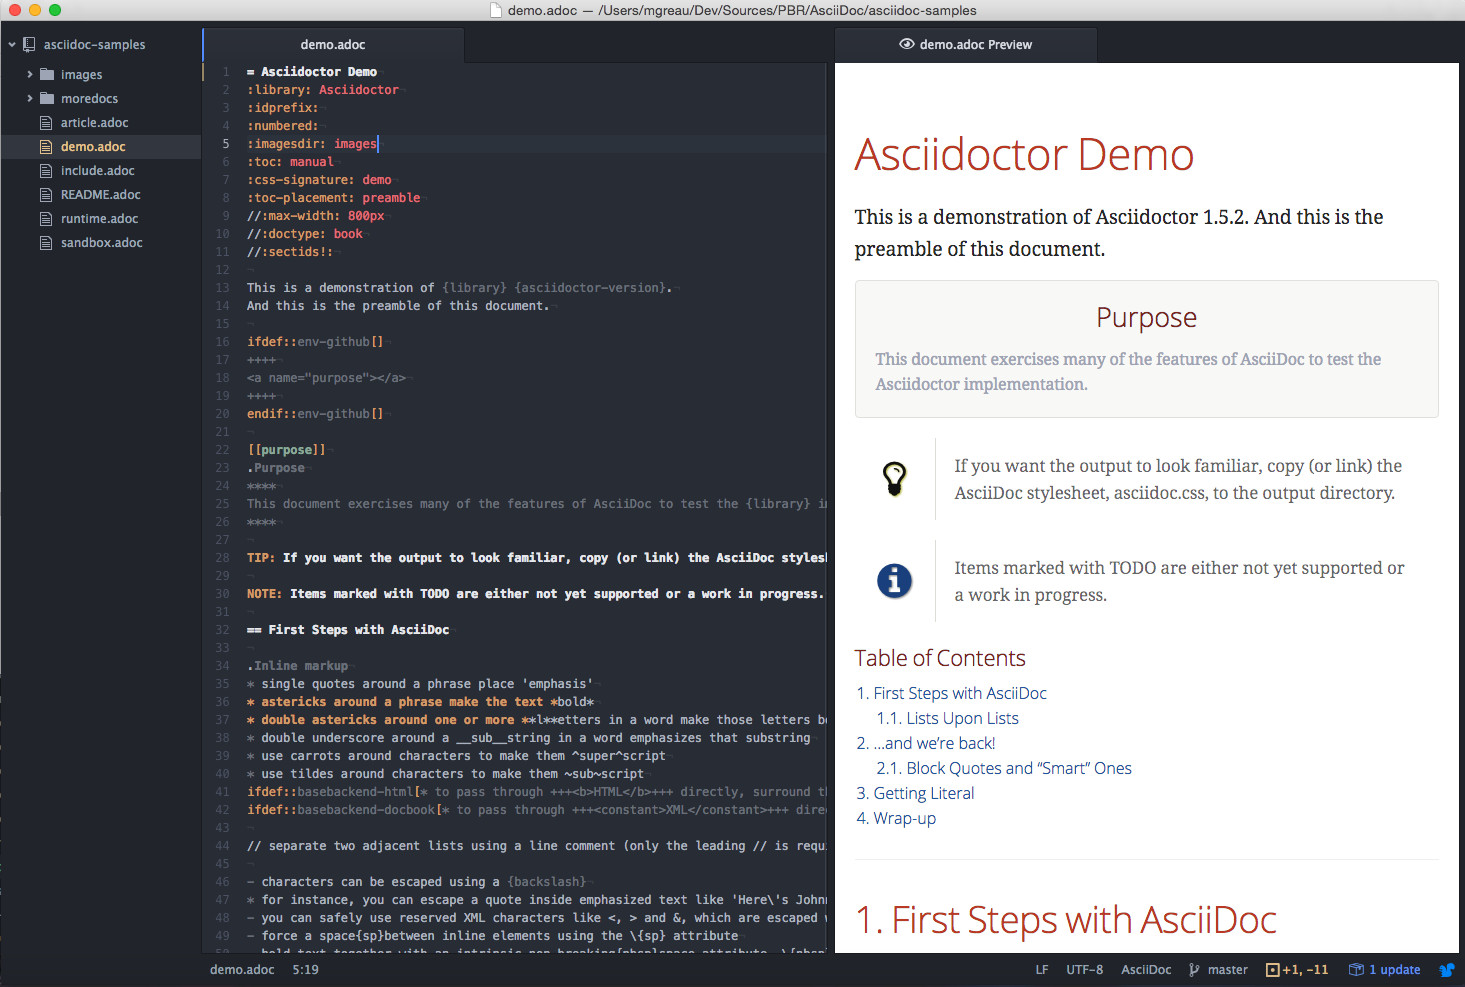Open runtime.adoc from the tree
This screenshot has height=987, width=1465.
(x=99, y=218)
